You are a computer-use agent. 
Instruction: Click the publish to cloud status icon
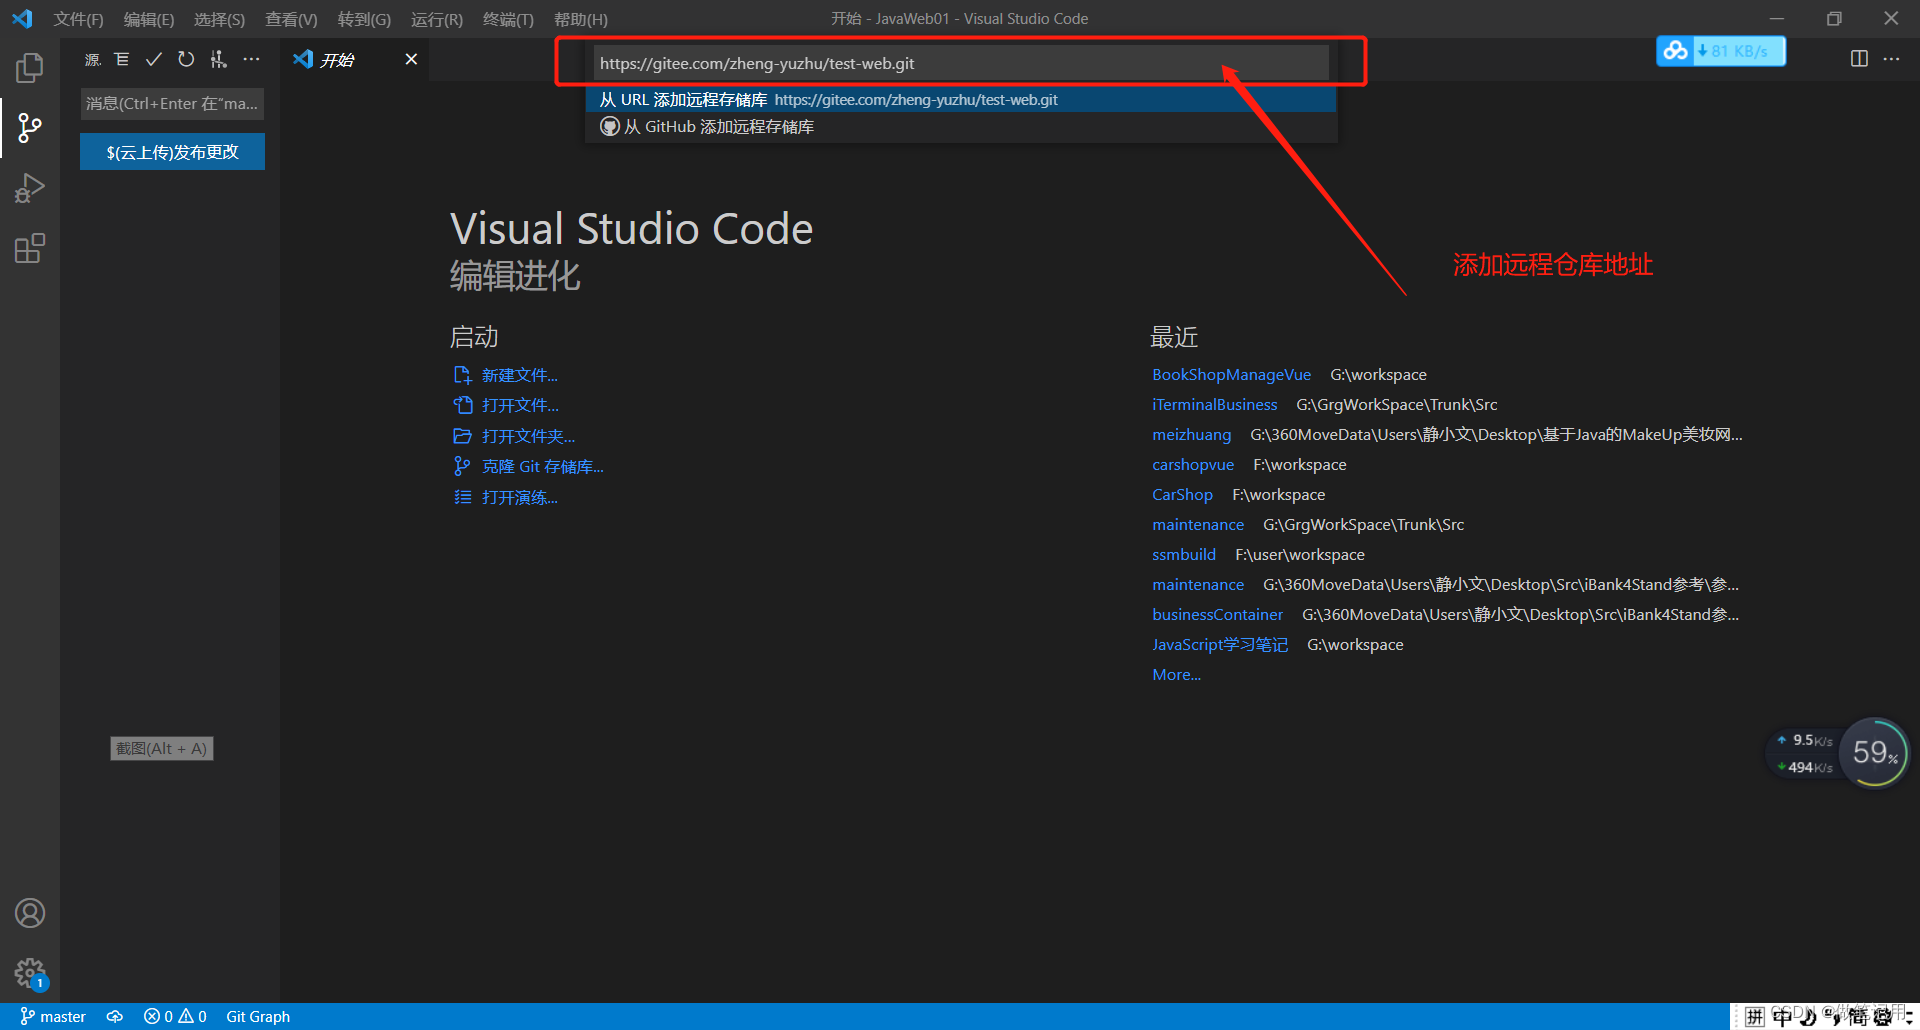pyautogui.click(x=115, y=1016)
